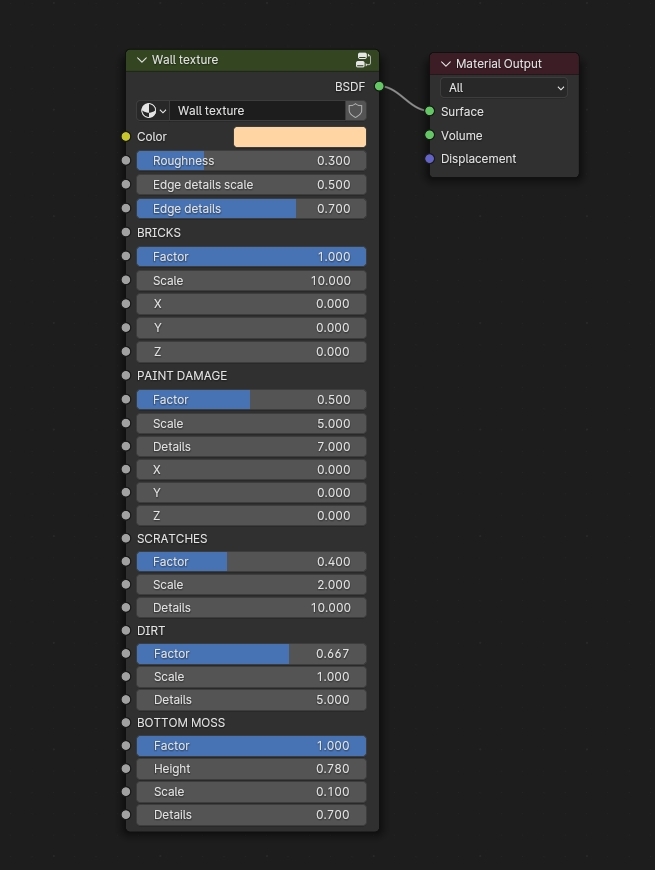
Task: Open the node tree browse dropdown
Action: coord(153,111)
